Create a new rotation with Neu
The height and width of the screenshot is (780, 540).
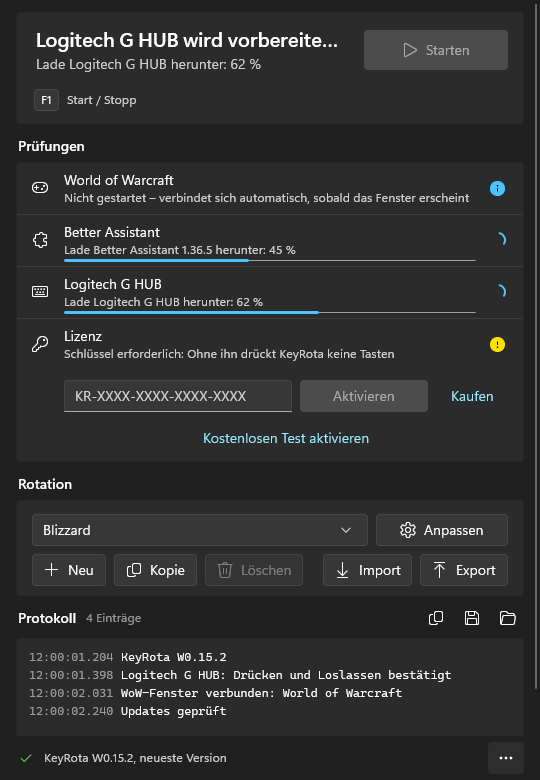(69, 570)
